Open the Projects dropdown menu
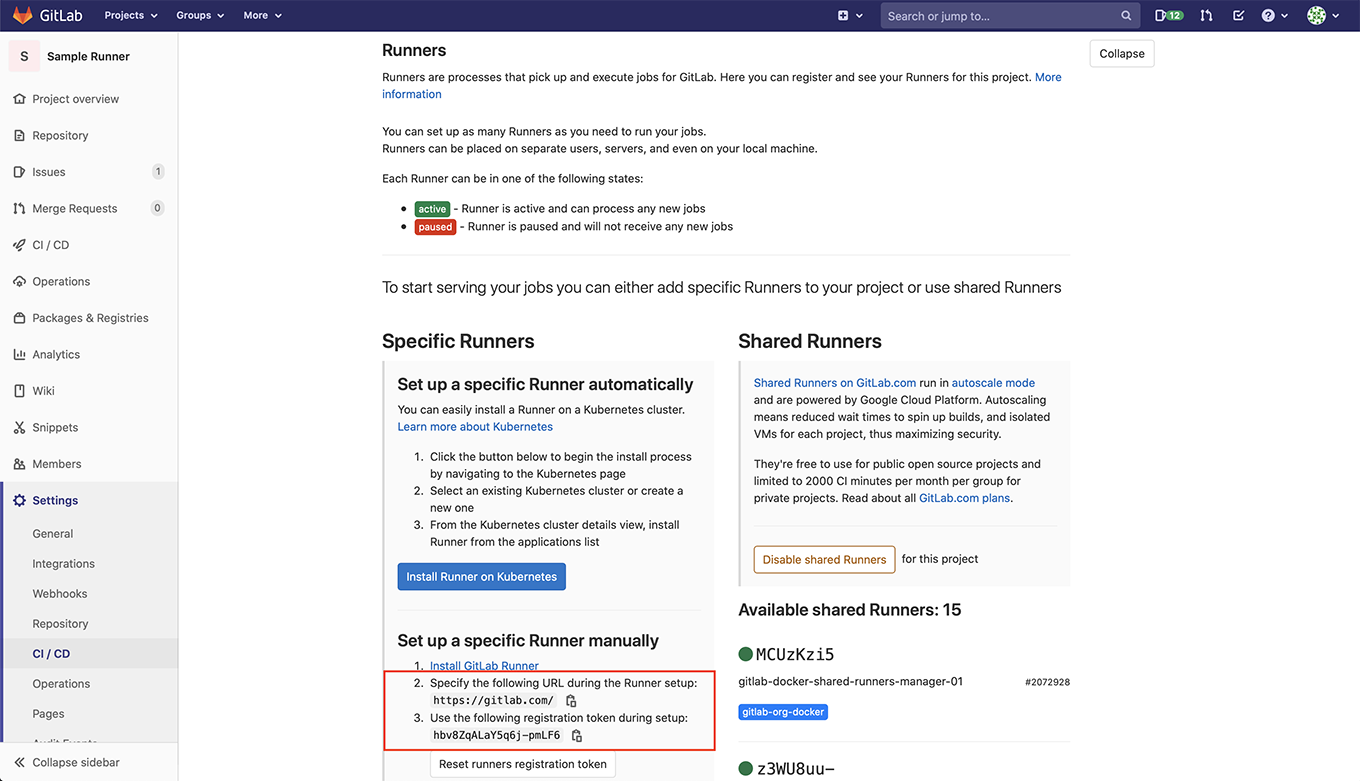 (131, 15)
